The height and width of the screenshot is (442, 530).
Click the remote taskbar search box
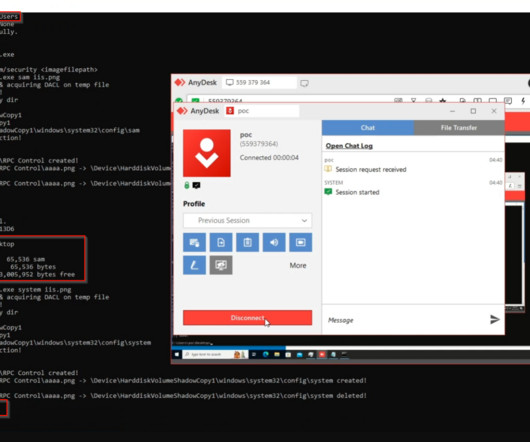pos(215,354)
